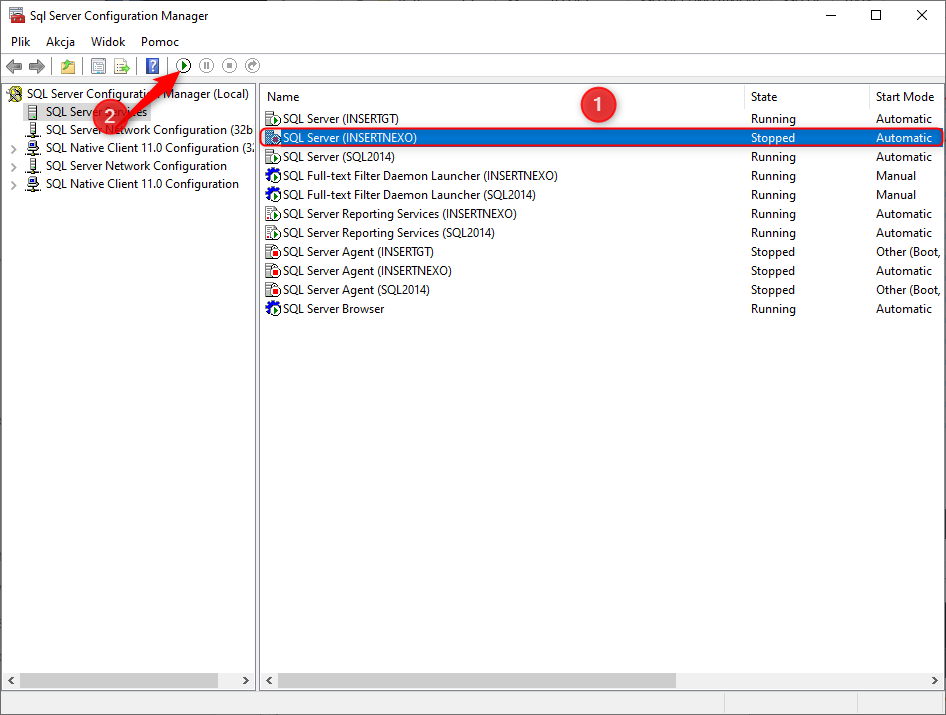Click the SQL Server (SQL2014) service icon
946x715 pixels.
tap(273, 157)
